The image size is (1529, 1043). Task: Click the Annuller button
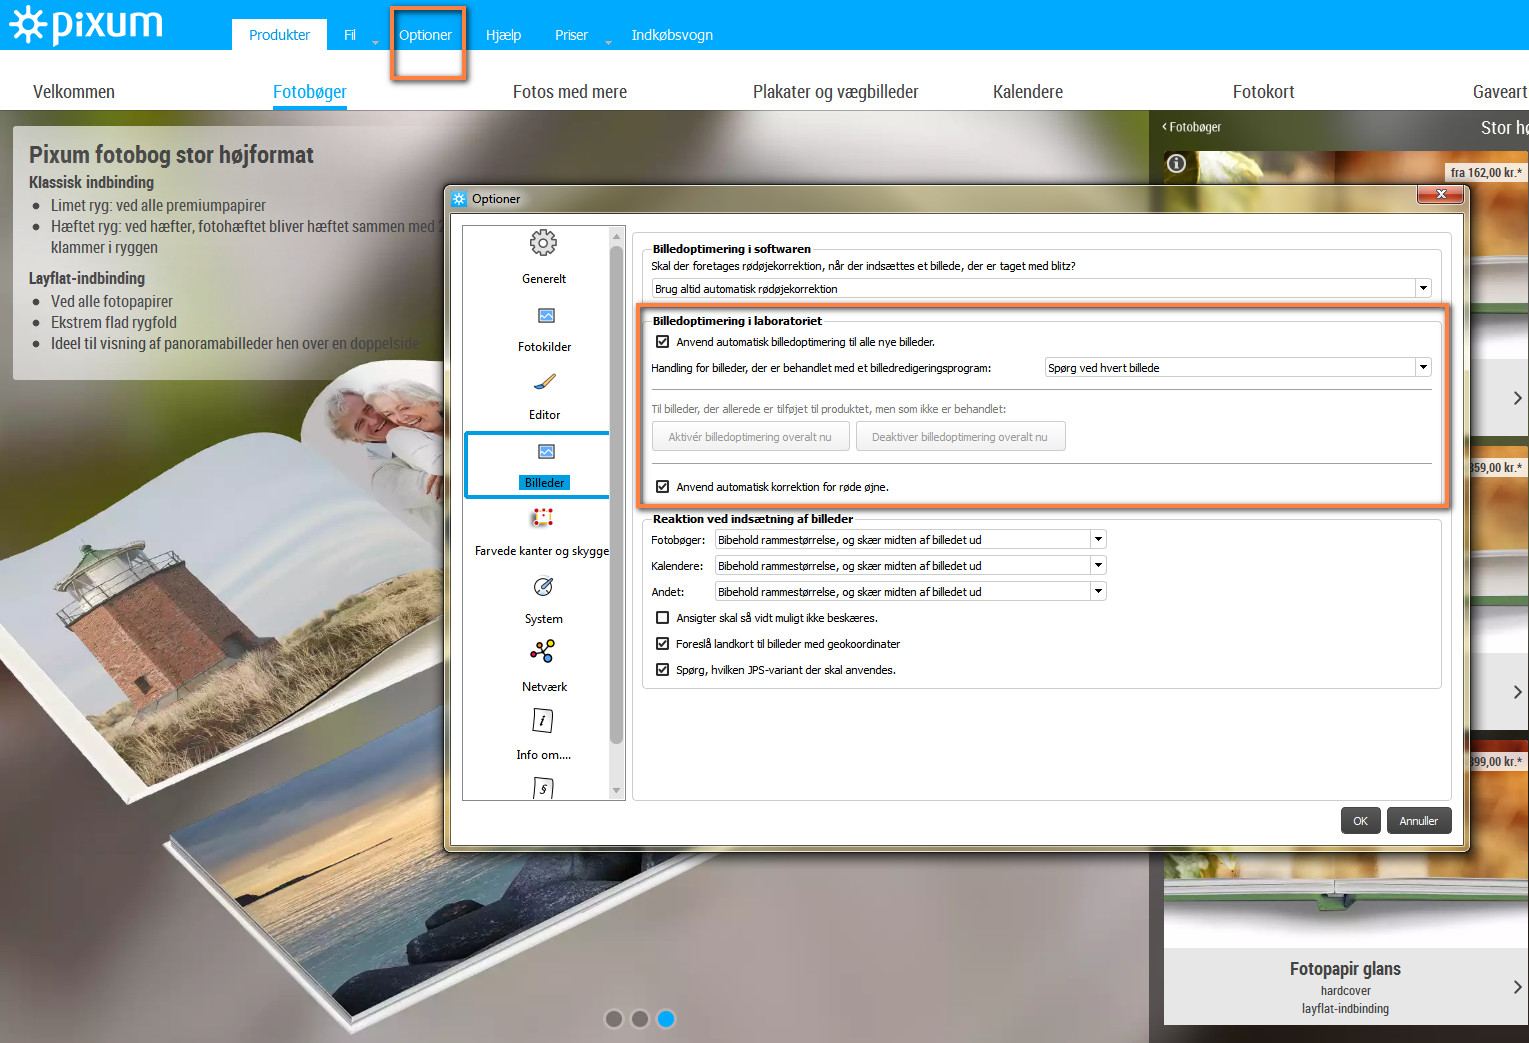coord(1418,821)
